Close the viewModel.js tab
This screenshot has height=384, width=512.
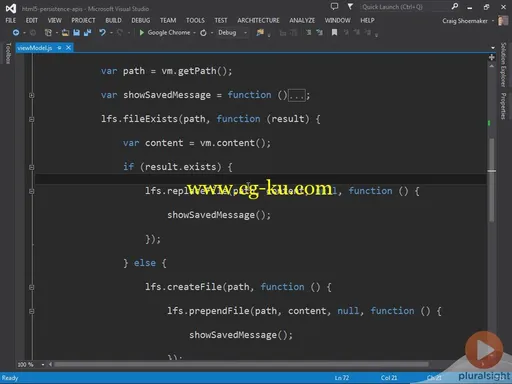pos(68,48)
